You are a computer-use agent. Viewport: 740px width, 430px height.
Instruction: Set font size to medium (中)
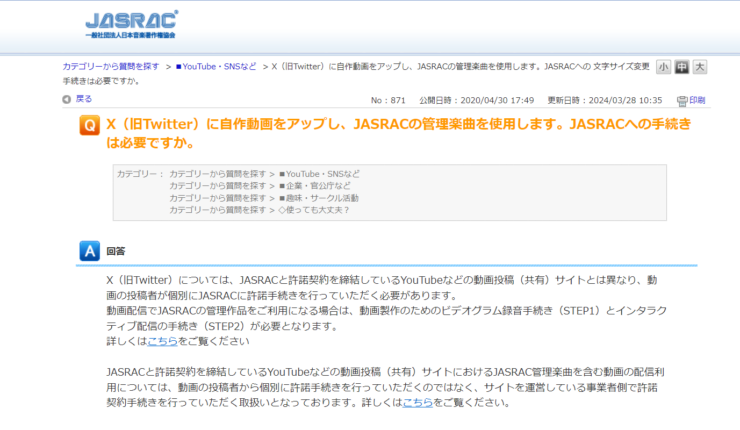(x=682, y=67)
